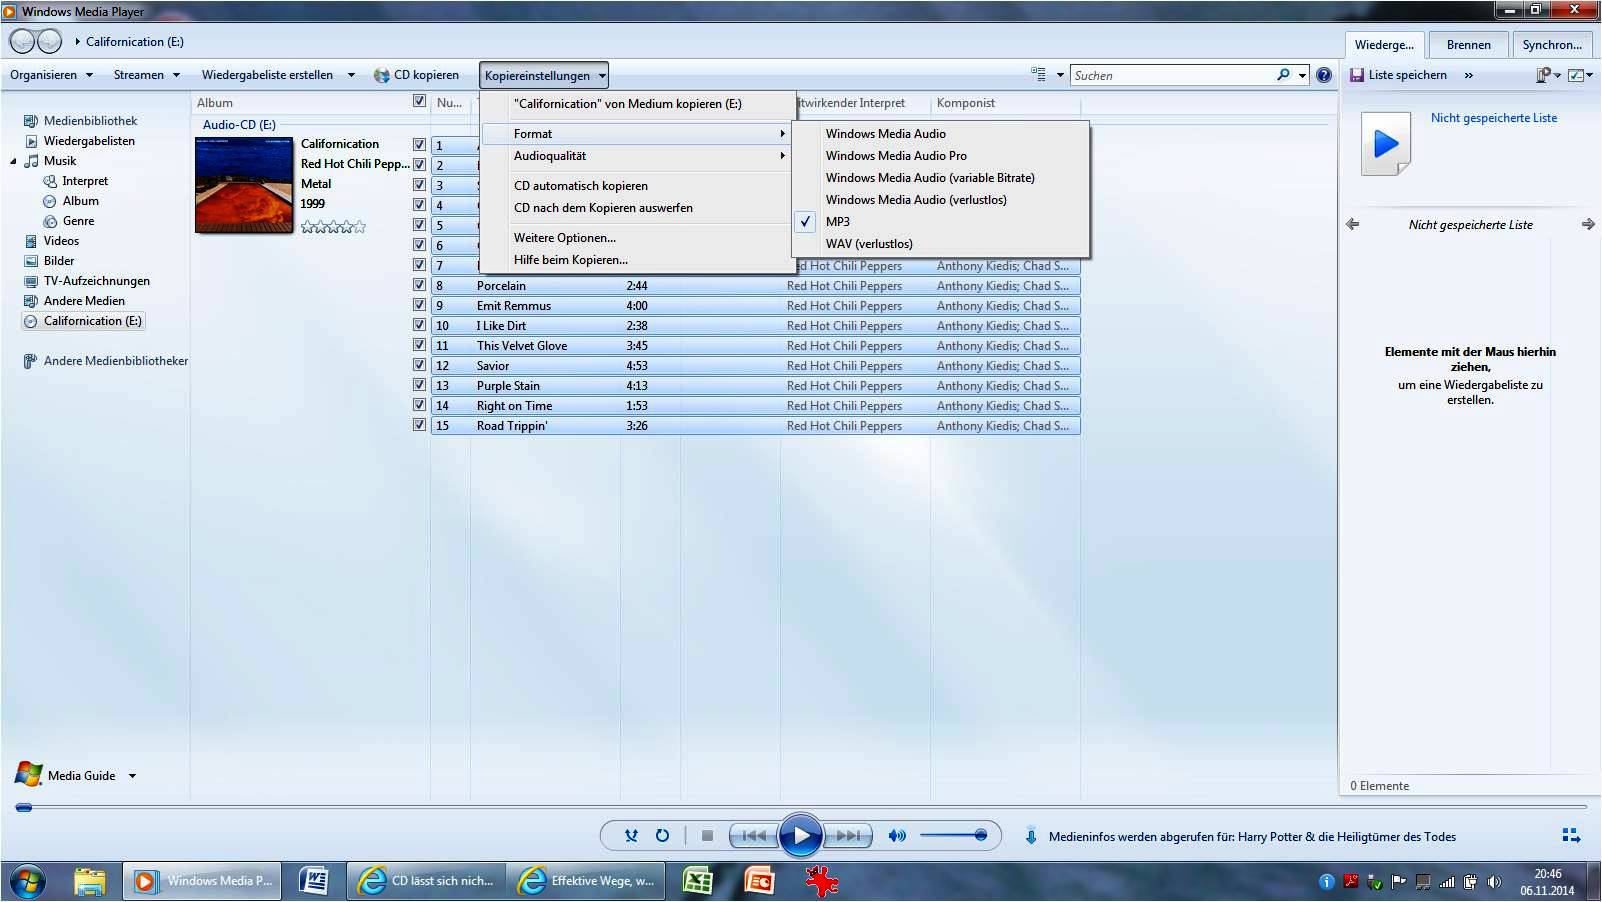Image resolution: width=1602 pixels, height=902 pixels.
Task: Open the Videos library
Action: [51, 241]
